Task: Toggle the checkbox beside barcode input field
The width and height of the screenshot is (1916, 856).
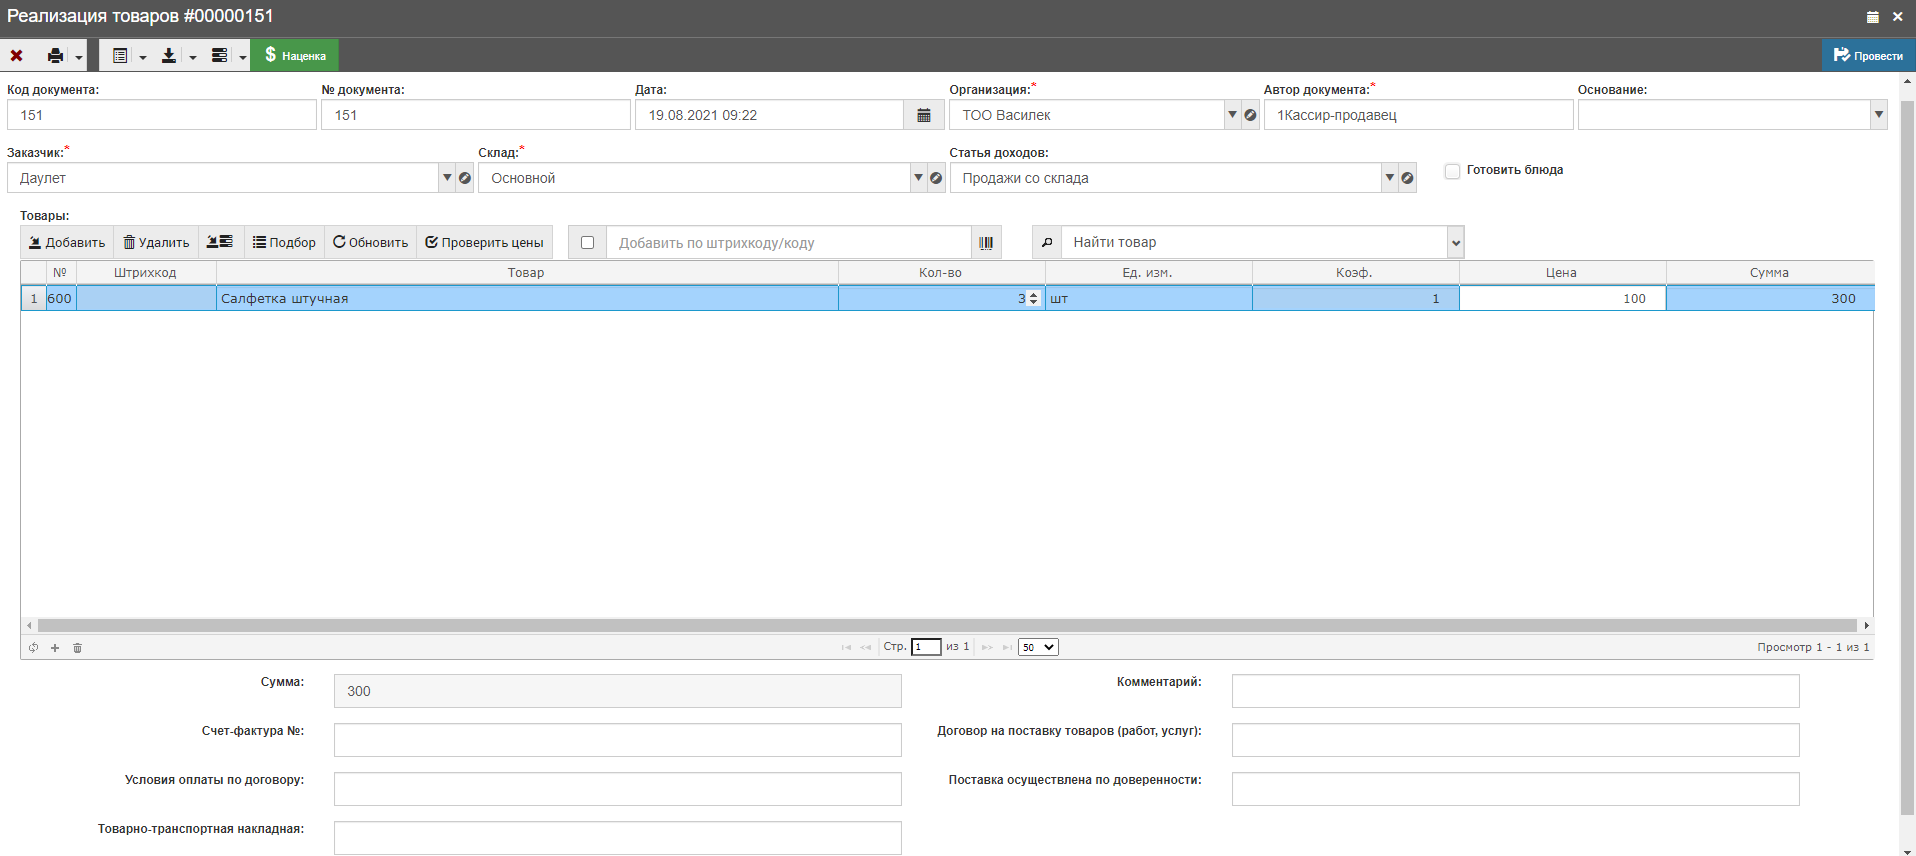Action: point(587,243)
